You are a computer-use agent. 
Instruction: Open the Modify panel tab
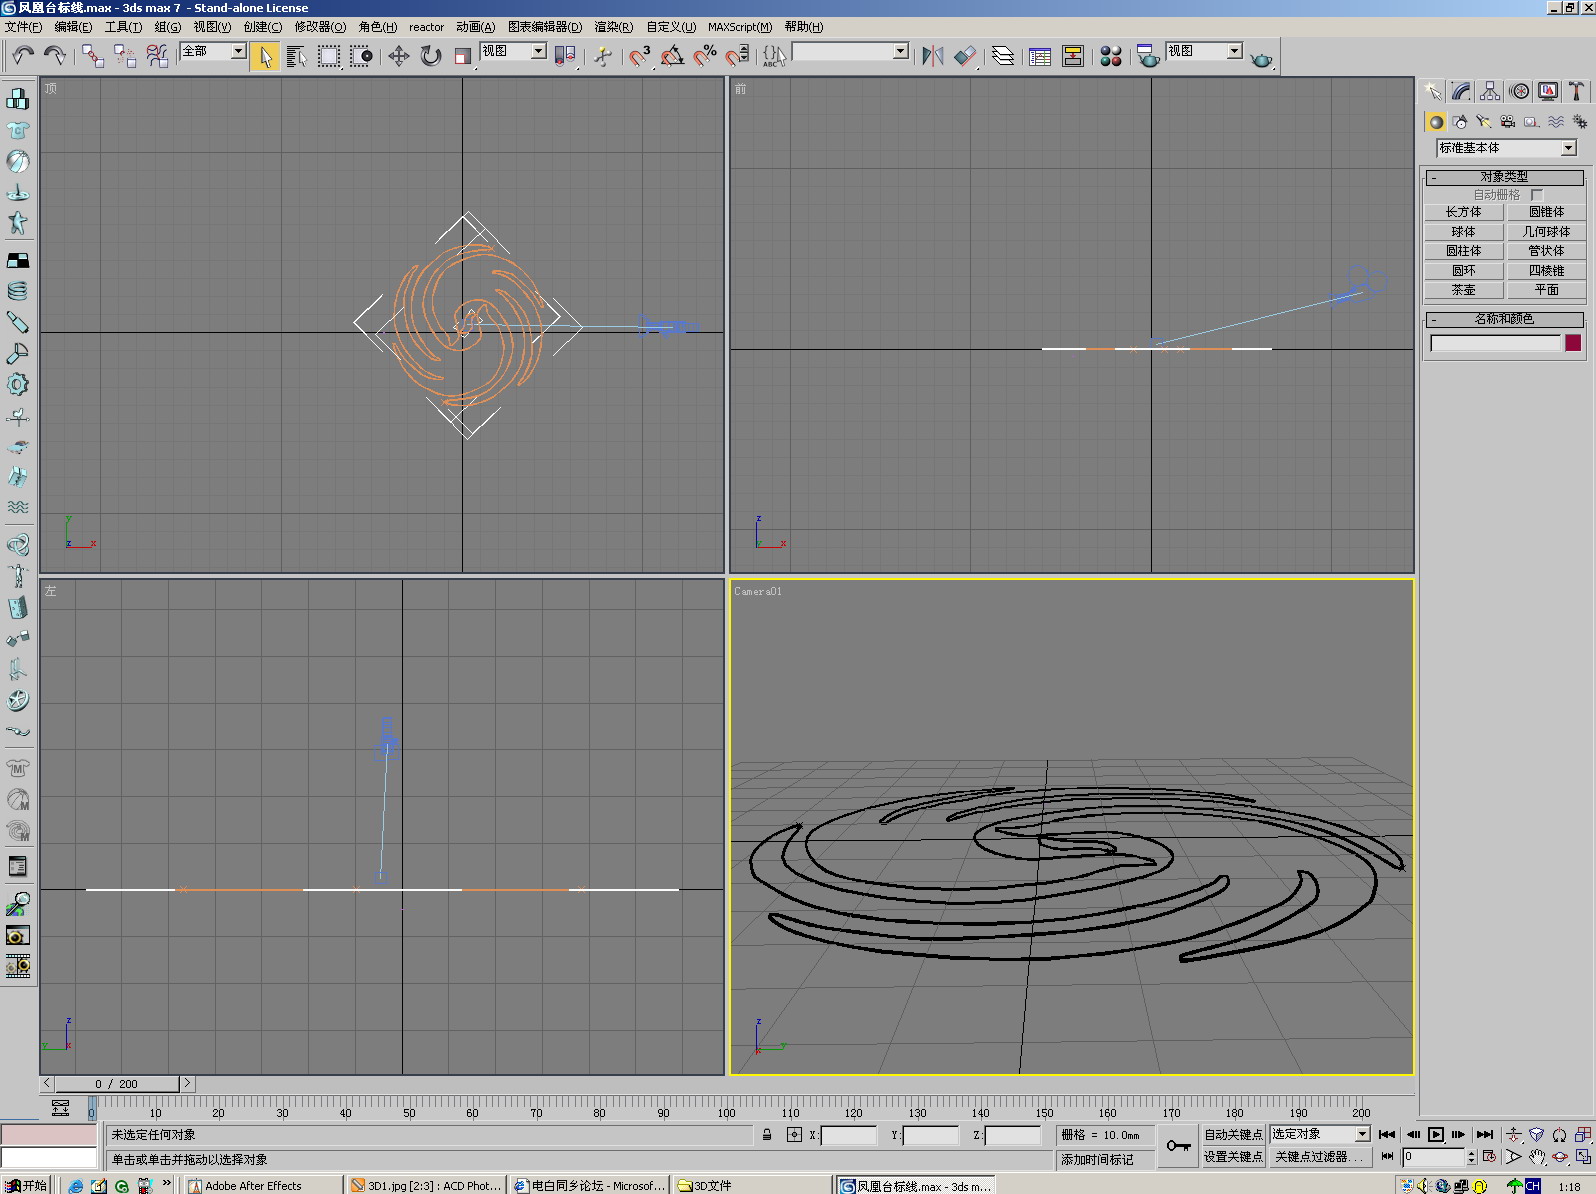[1461, 92]
